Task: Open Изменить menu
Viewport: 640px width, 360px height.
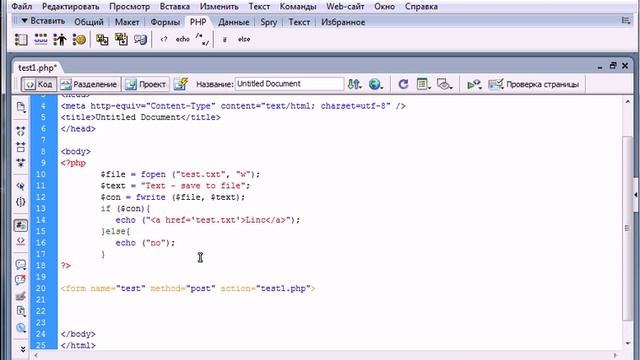Action: [x=219, y=7]
